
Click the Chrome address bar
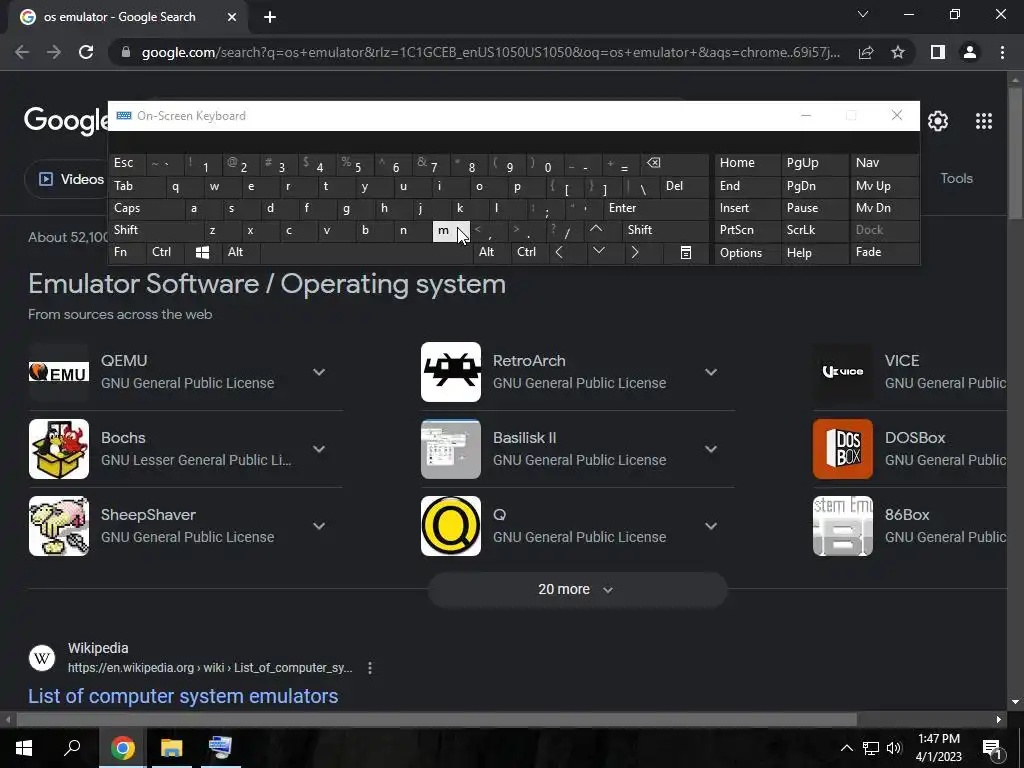tap(490, 52)
